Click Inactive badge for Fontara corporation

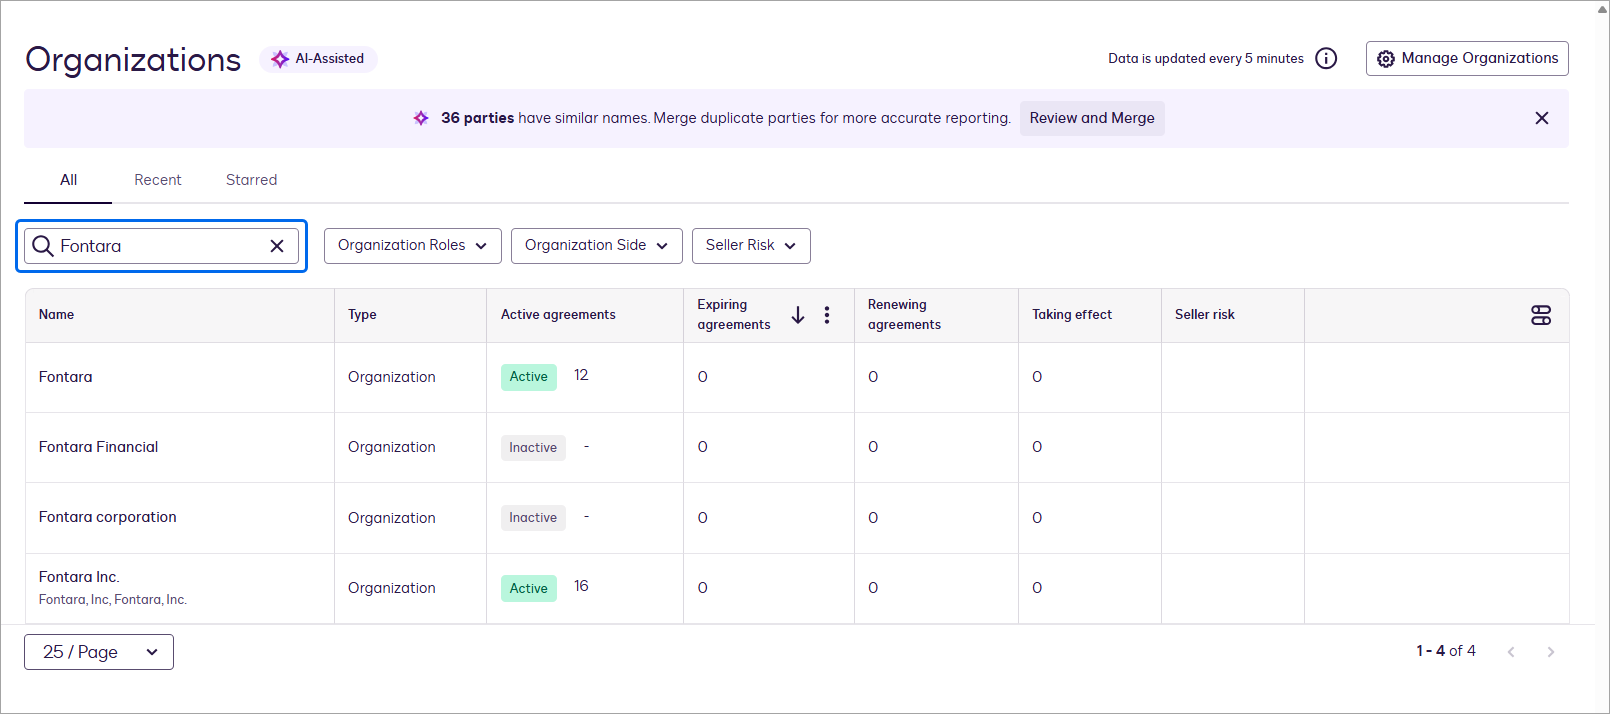533,517
